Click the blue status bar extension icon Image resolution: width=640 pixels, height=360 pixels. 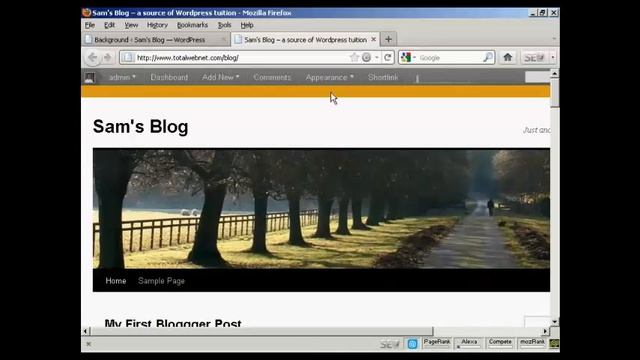(412, 344)
